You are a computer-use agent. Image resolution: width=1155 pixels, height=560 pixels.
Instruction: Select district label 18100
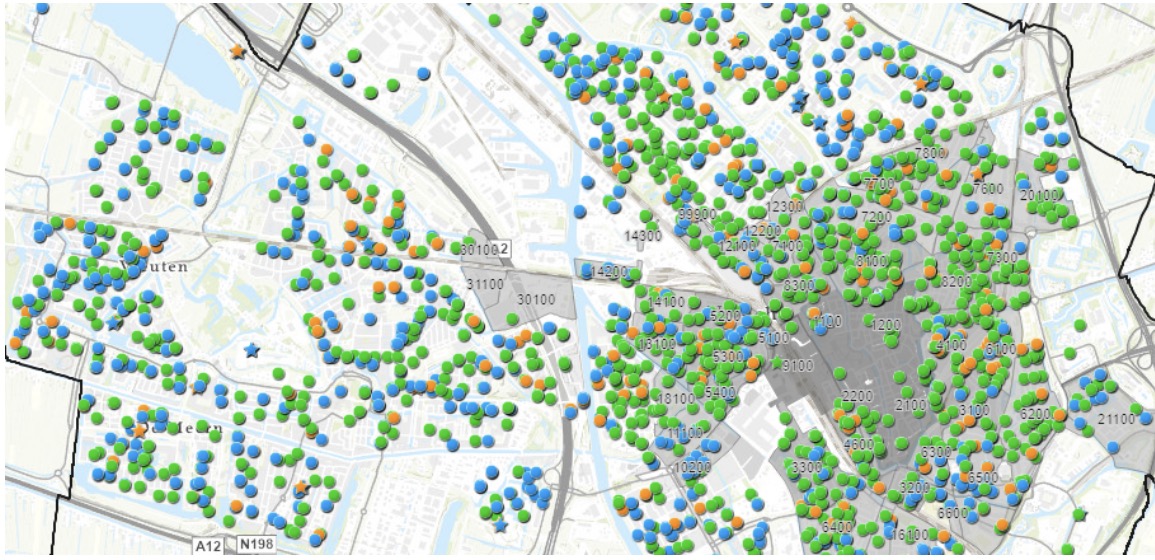tap(676, 399)
